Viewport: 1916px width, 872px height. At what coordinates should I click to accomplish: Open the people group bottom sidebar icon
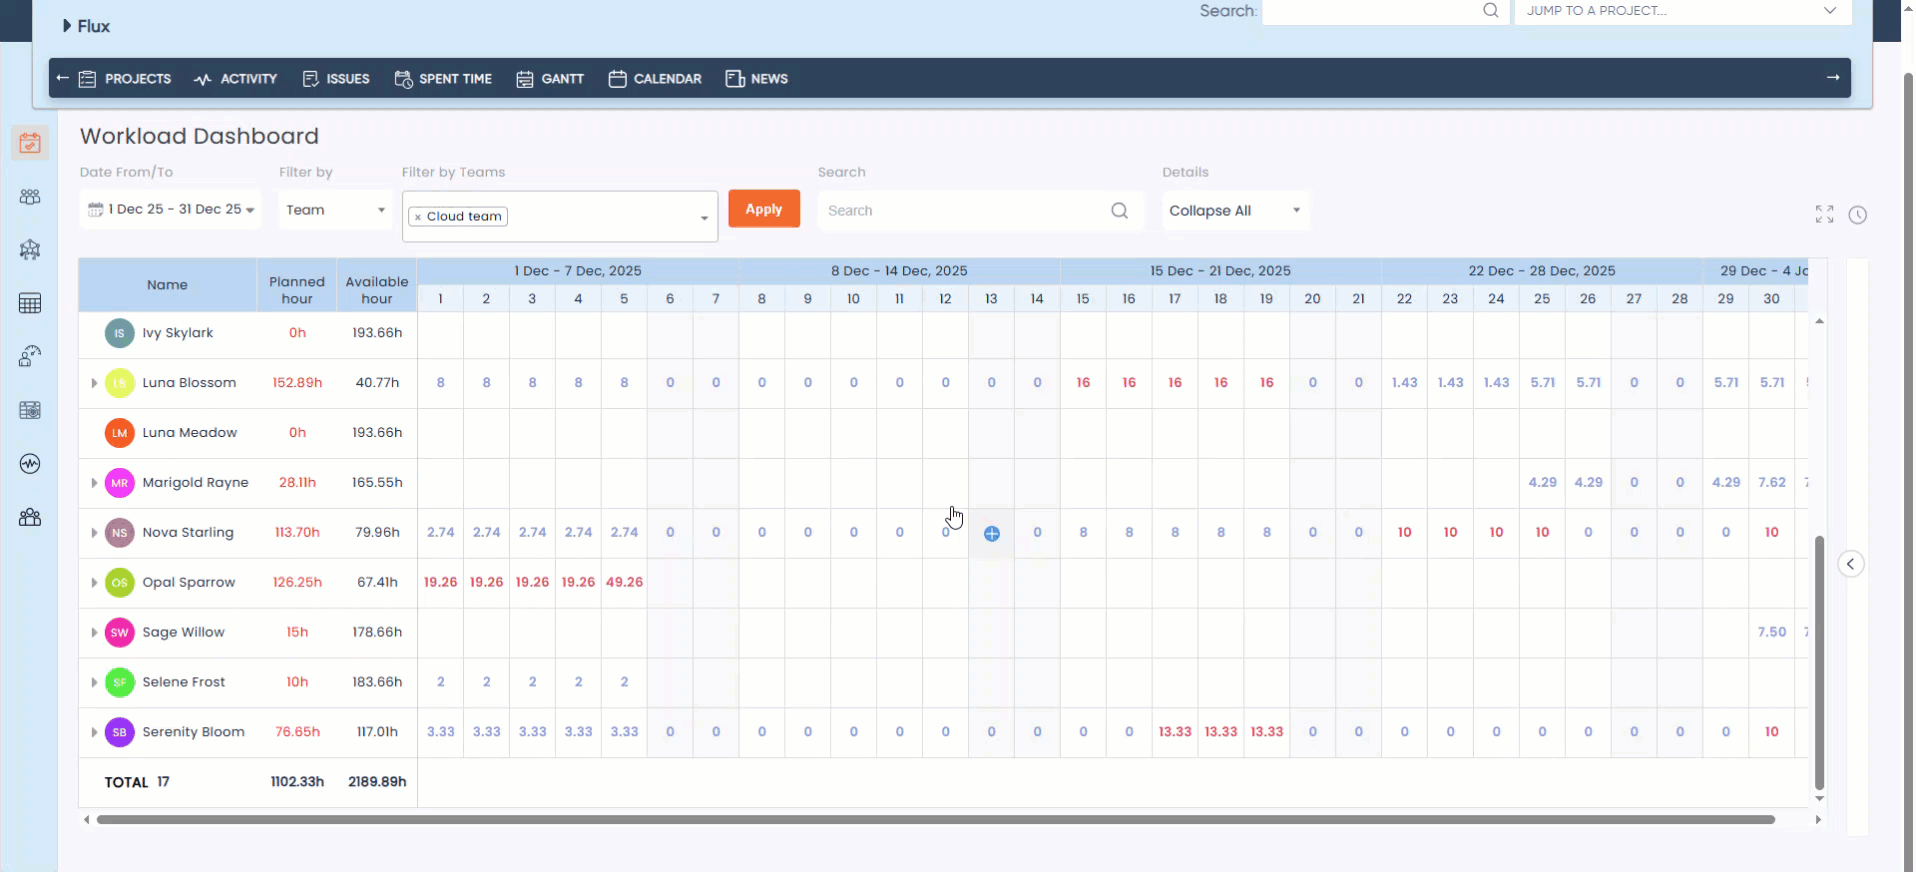pyautogui.click(x=30, y=517)
